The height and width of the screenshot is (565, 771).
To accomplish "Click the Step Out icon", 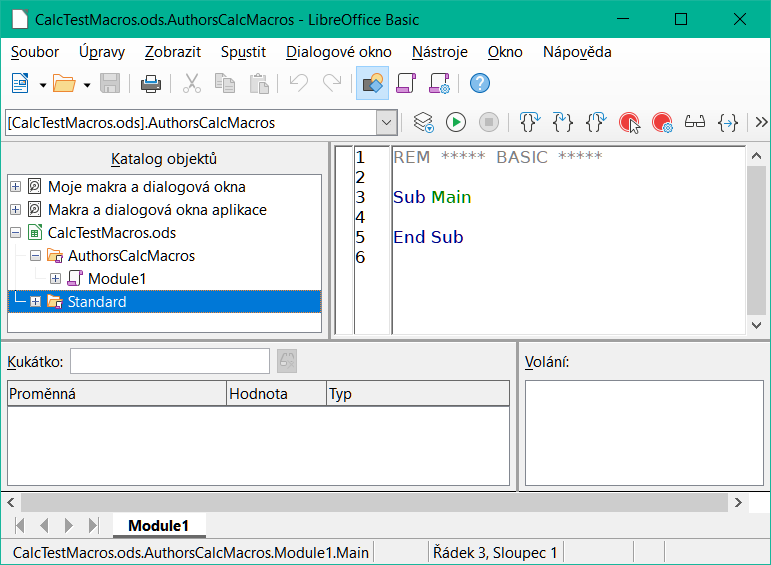I will [595, 122].
